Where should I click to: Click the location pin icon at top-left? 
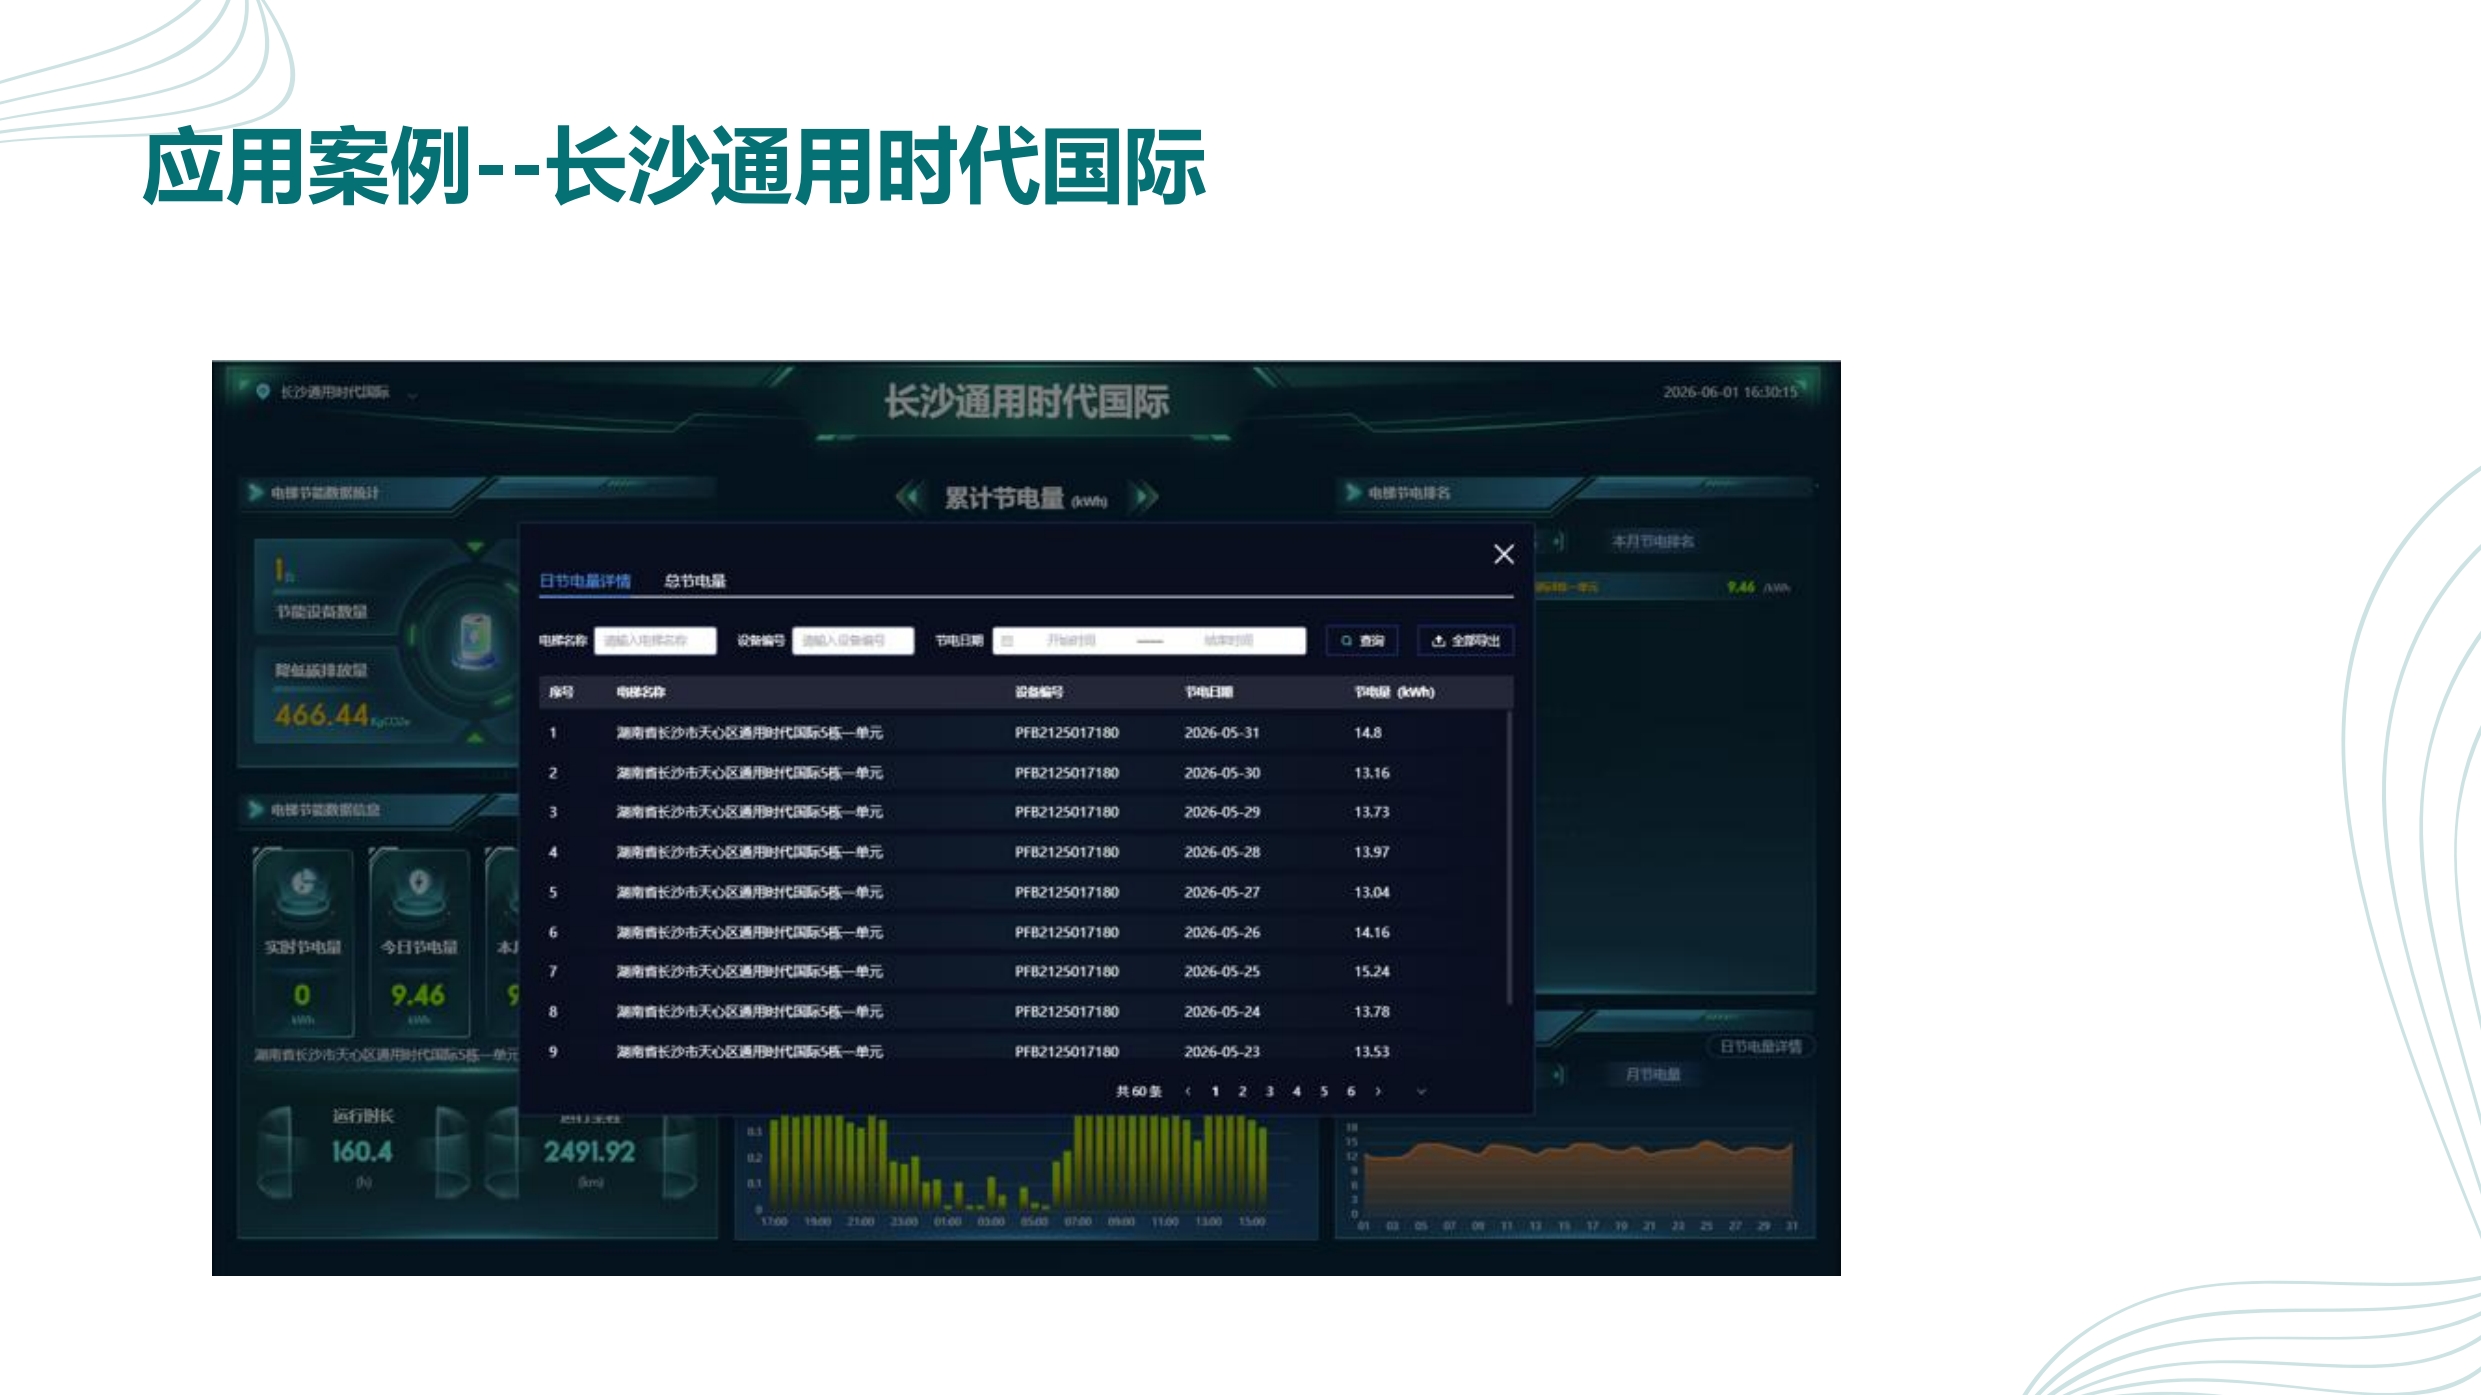click(262, 392)
